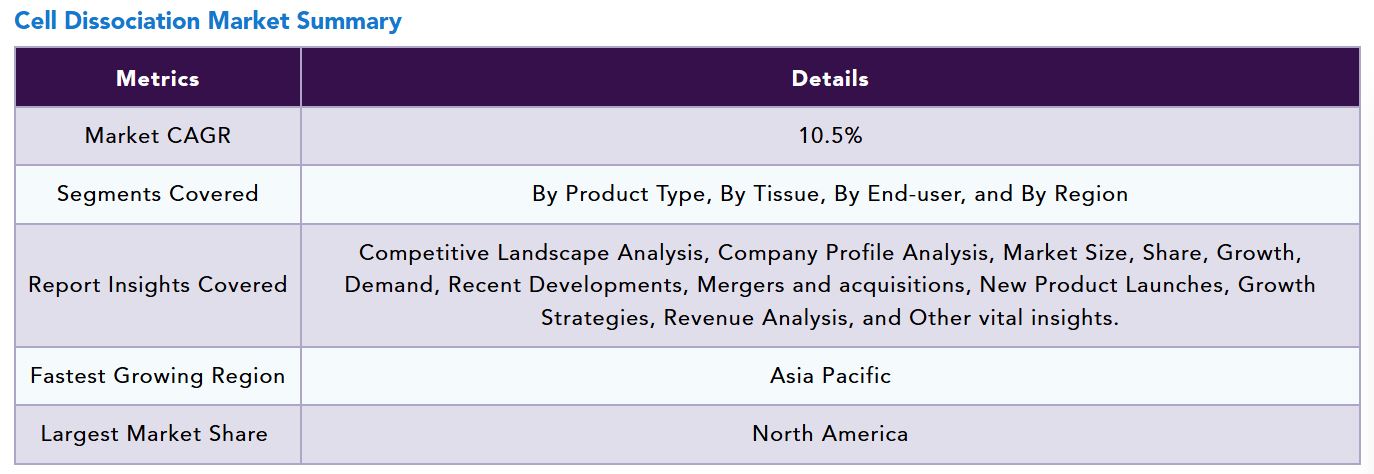The image size is (1374, 474).
Task: Click the Cell Dissociation Market Summary heading
Action: tap(208, 21)
